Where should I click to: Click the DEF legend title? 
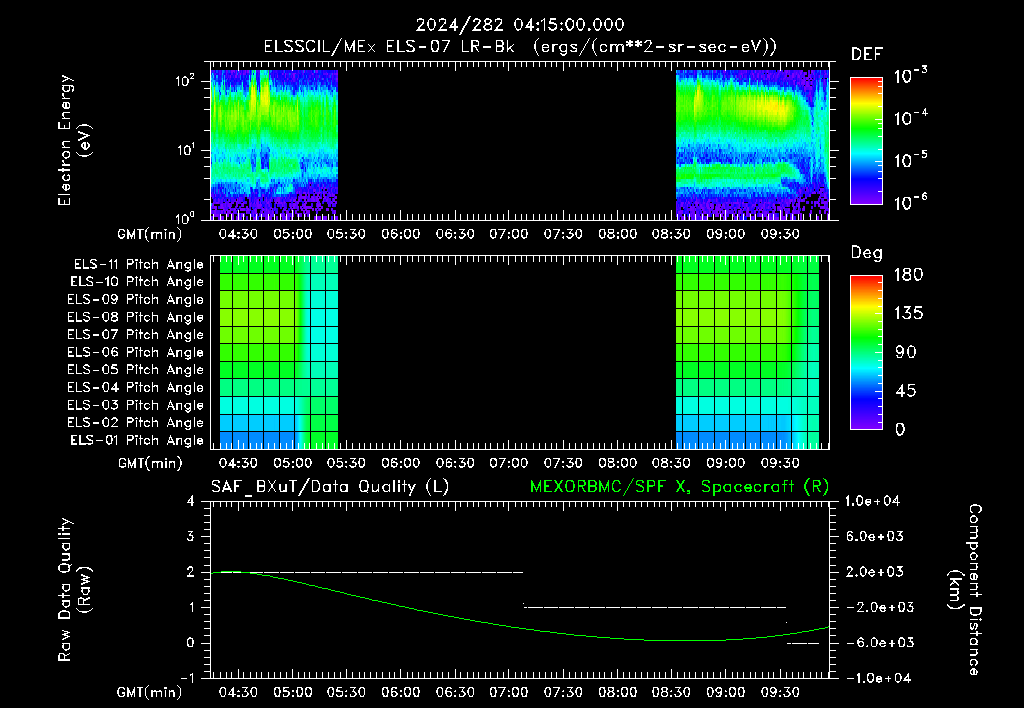(867, 55)
